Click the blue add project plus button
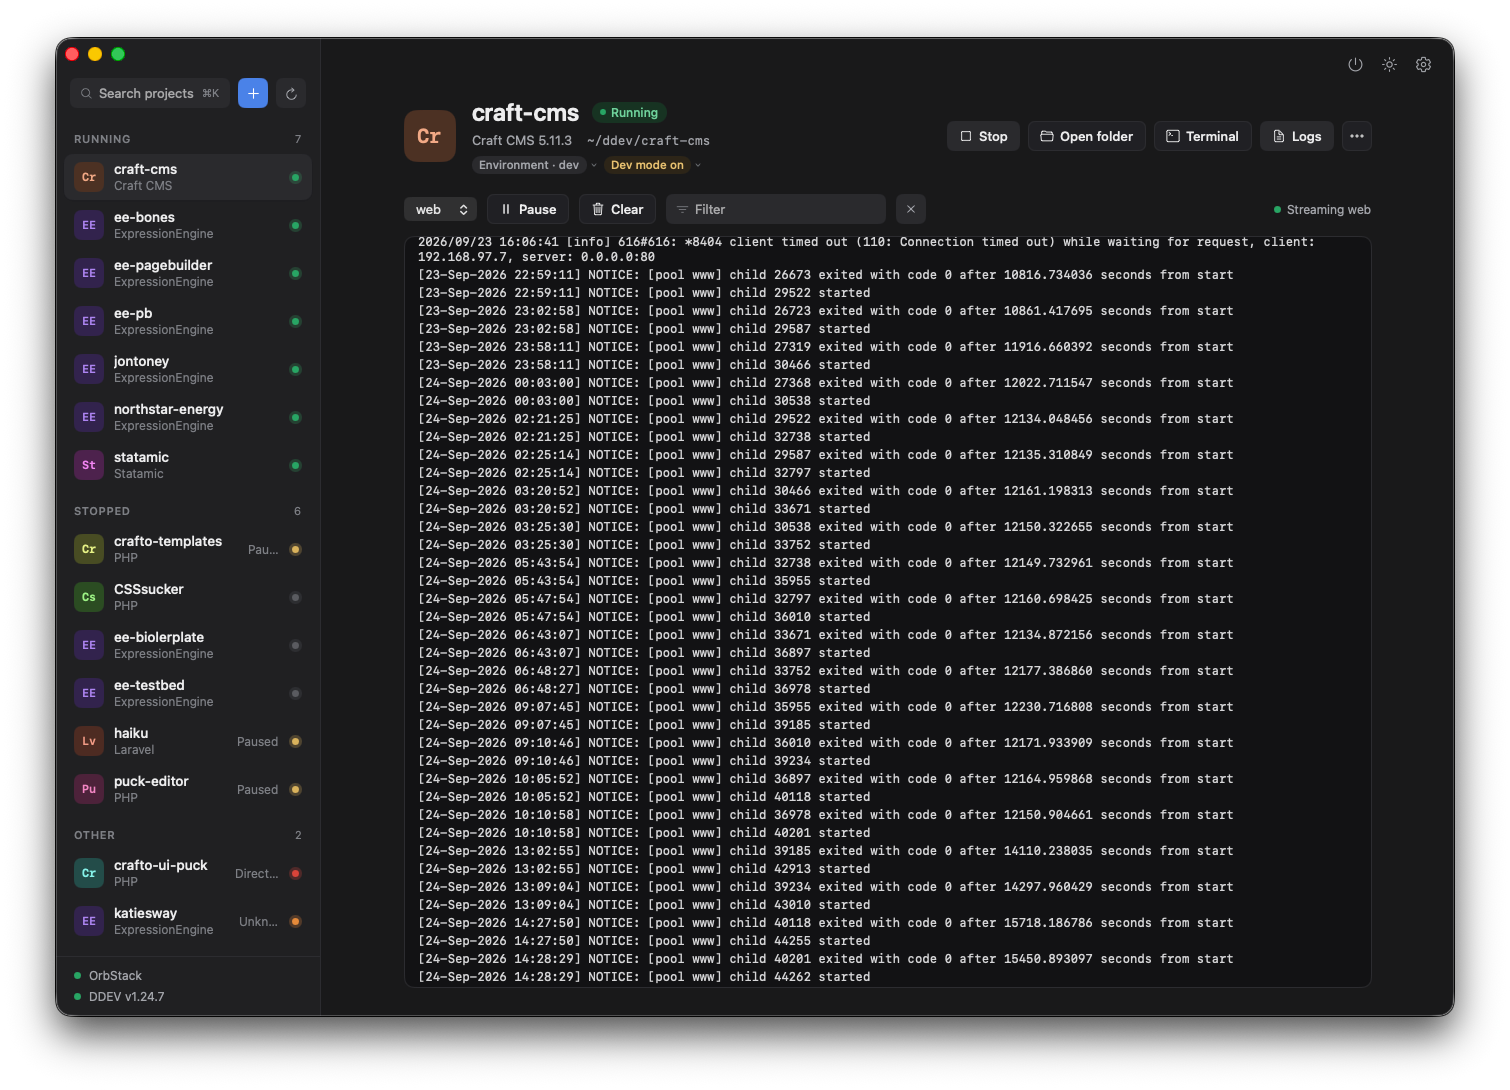 [253, 93]
